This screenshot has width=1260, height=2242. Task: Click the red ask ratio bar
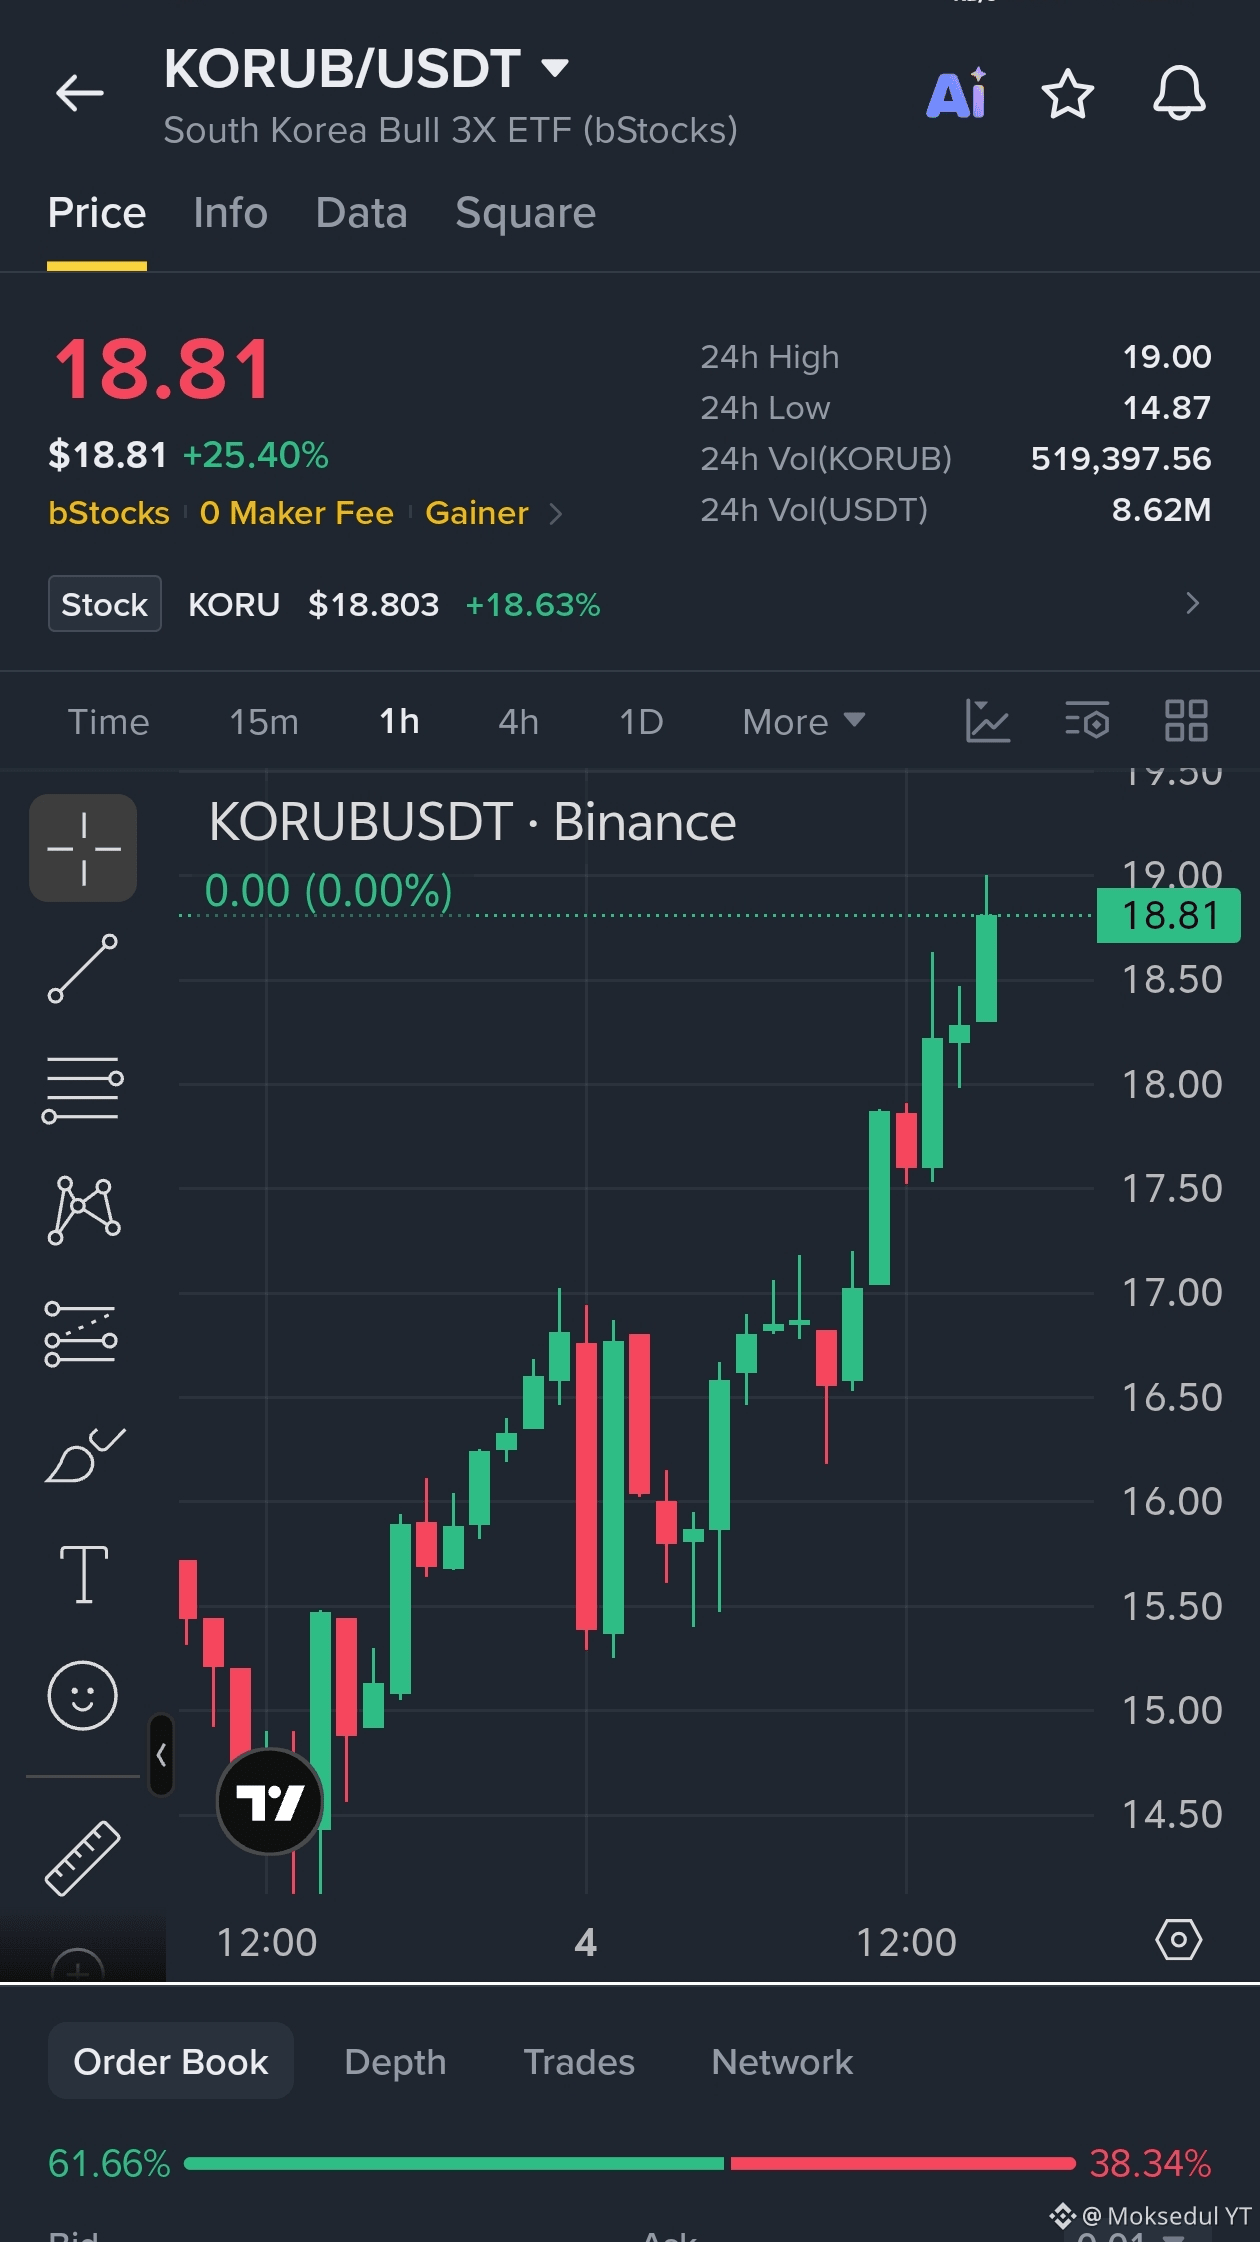903,2163
